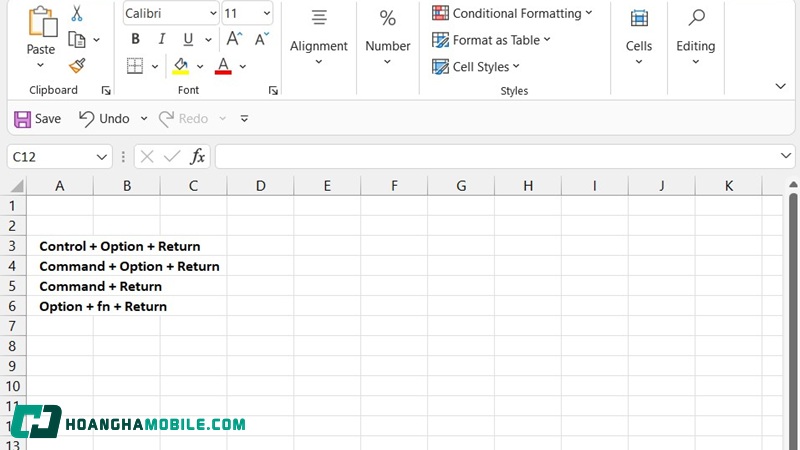800x450 pixels.
Task: Open the Copy options arrow
Action: click(x=96, y=39)
